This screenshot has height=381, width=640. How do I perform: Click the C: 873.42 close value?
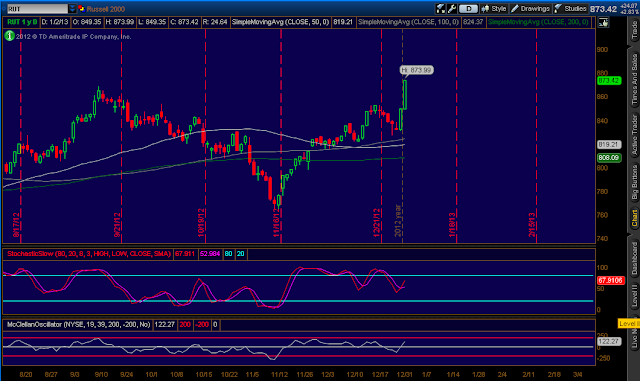tap(184, 22)
